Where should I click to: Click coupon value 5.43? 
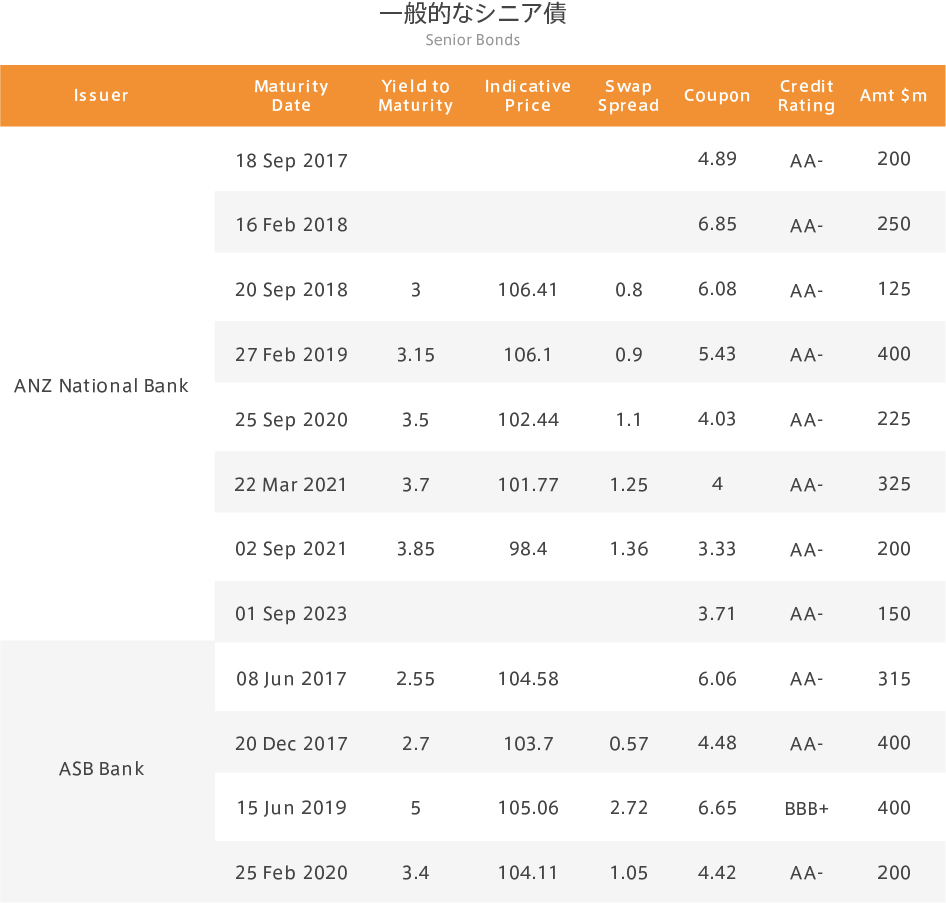point(717,353)
